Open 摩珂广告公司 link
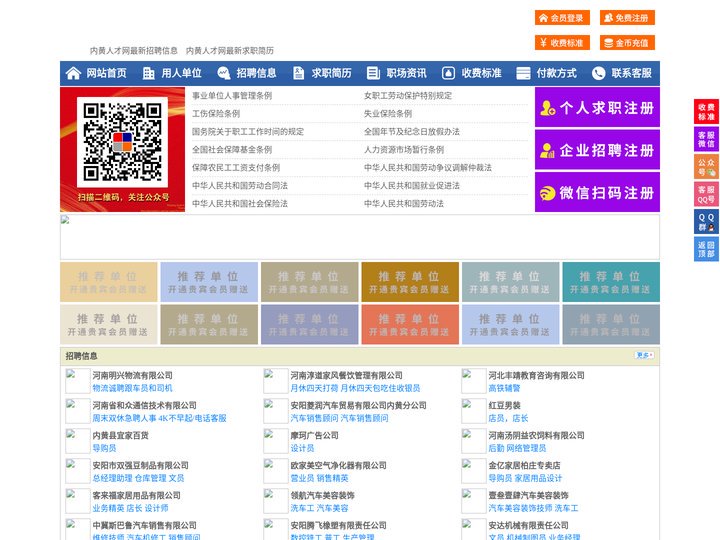This screenshot has height=540, width=720. coord(314,435)
